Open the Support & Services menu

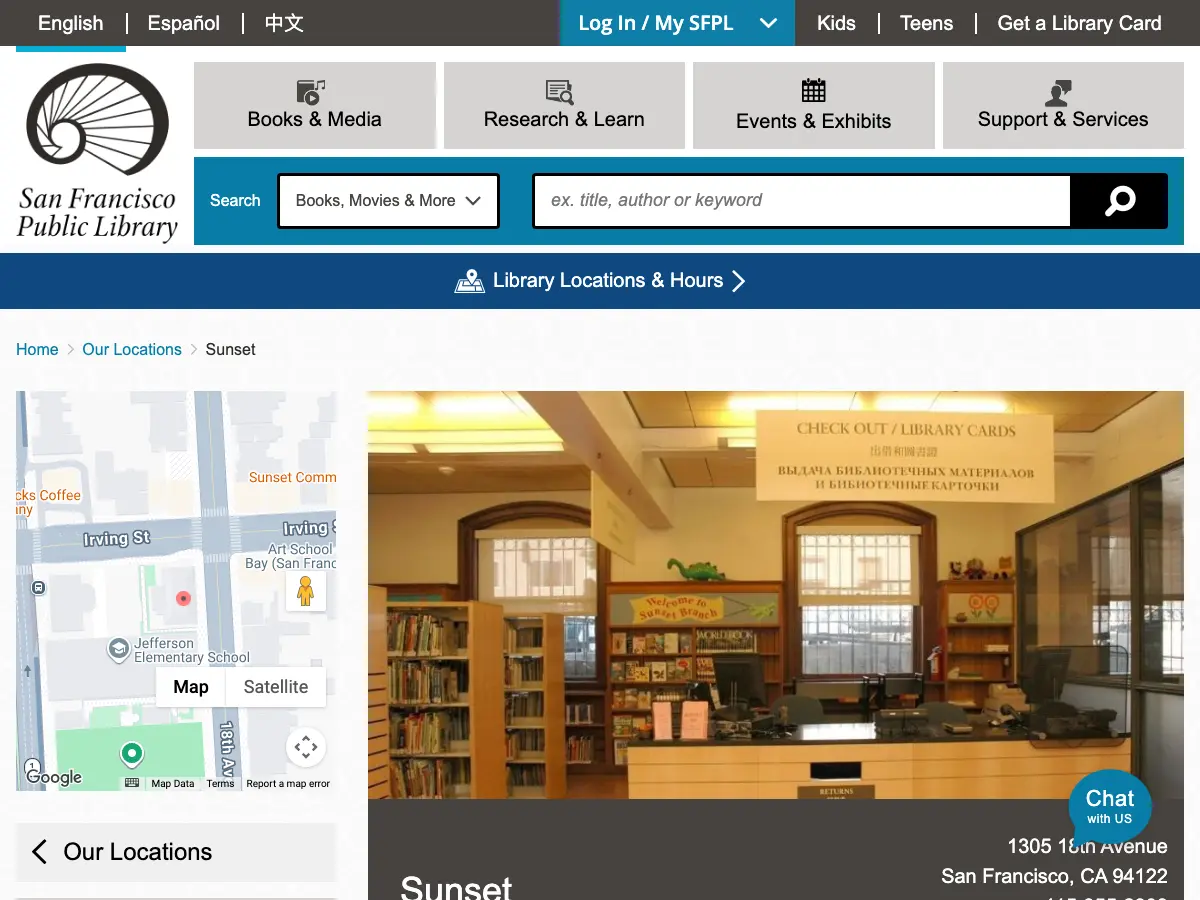(1063, 105)
